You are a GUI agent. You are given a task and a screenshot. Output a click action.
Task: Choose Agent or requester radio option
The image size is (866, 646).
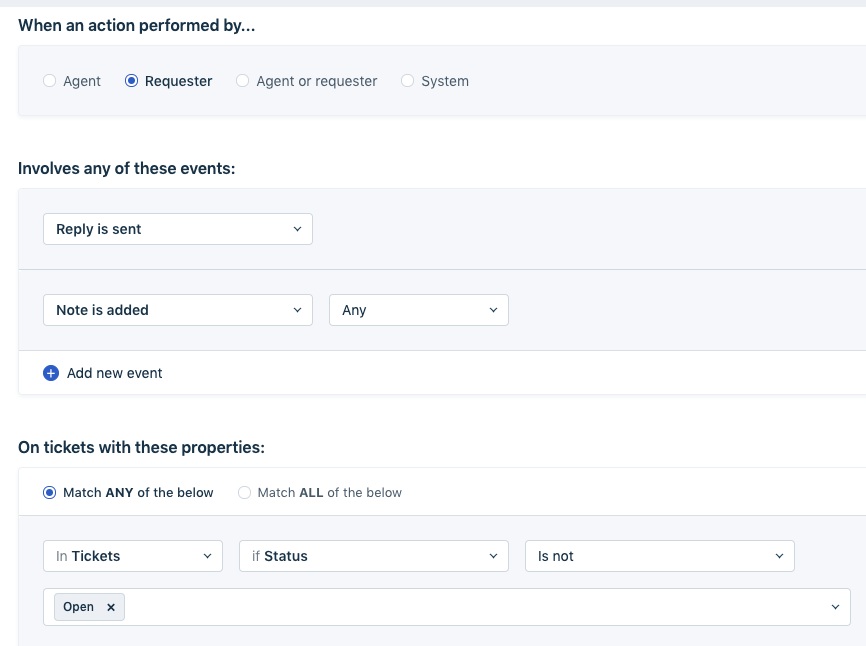click(x=242, y=81)
